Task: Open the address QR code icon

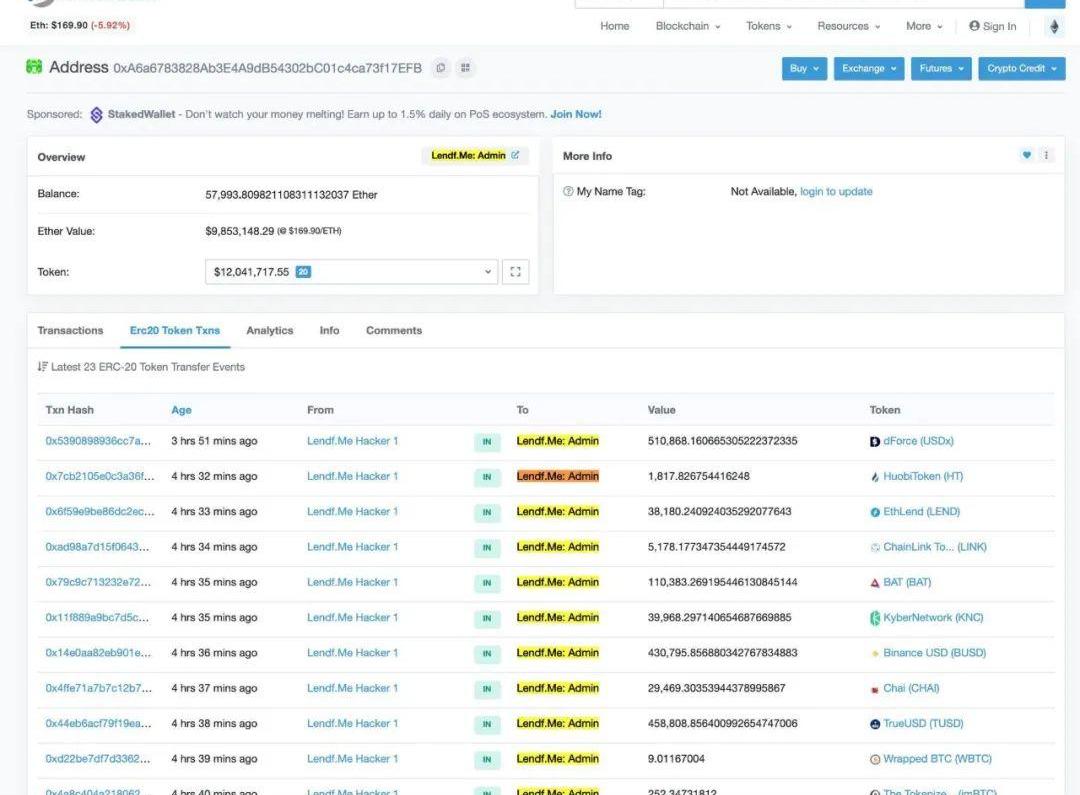Action: 466,68
